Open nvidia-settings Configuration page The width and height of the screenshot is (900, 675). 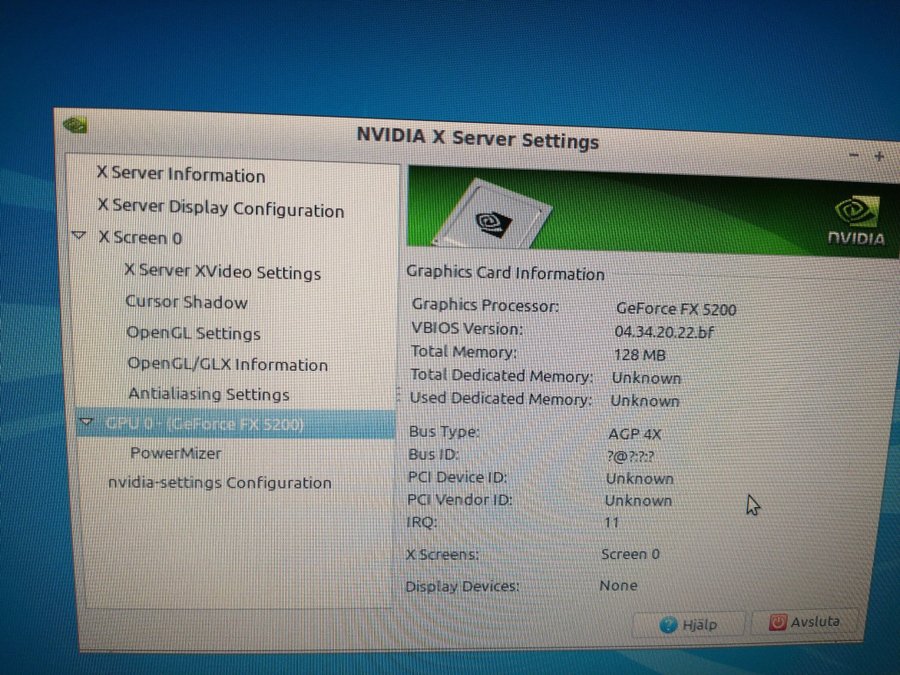(x=219, y=482)
